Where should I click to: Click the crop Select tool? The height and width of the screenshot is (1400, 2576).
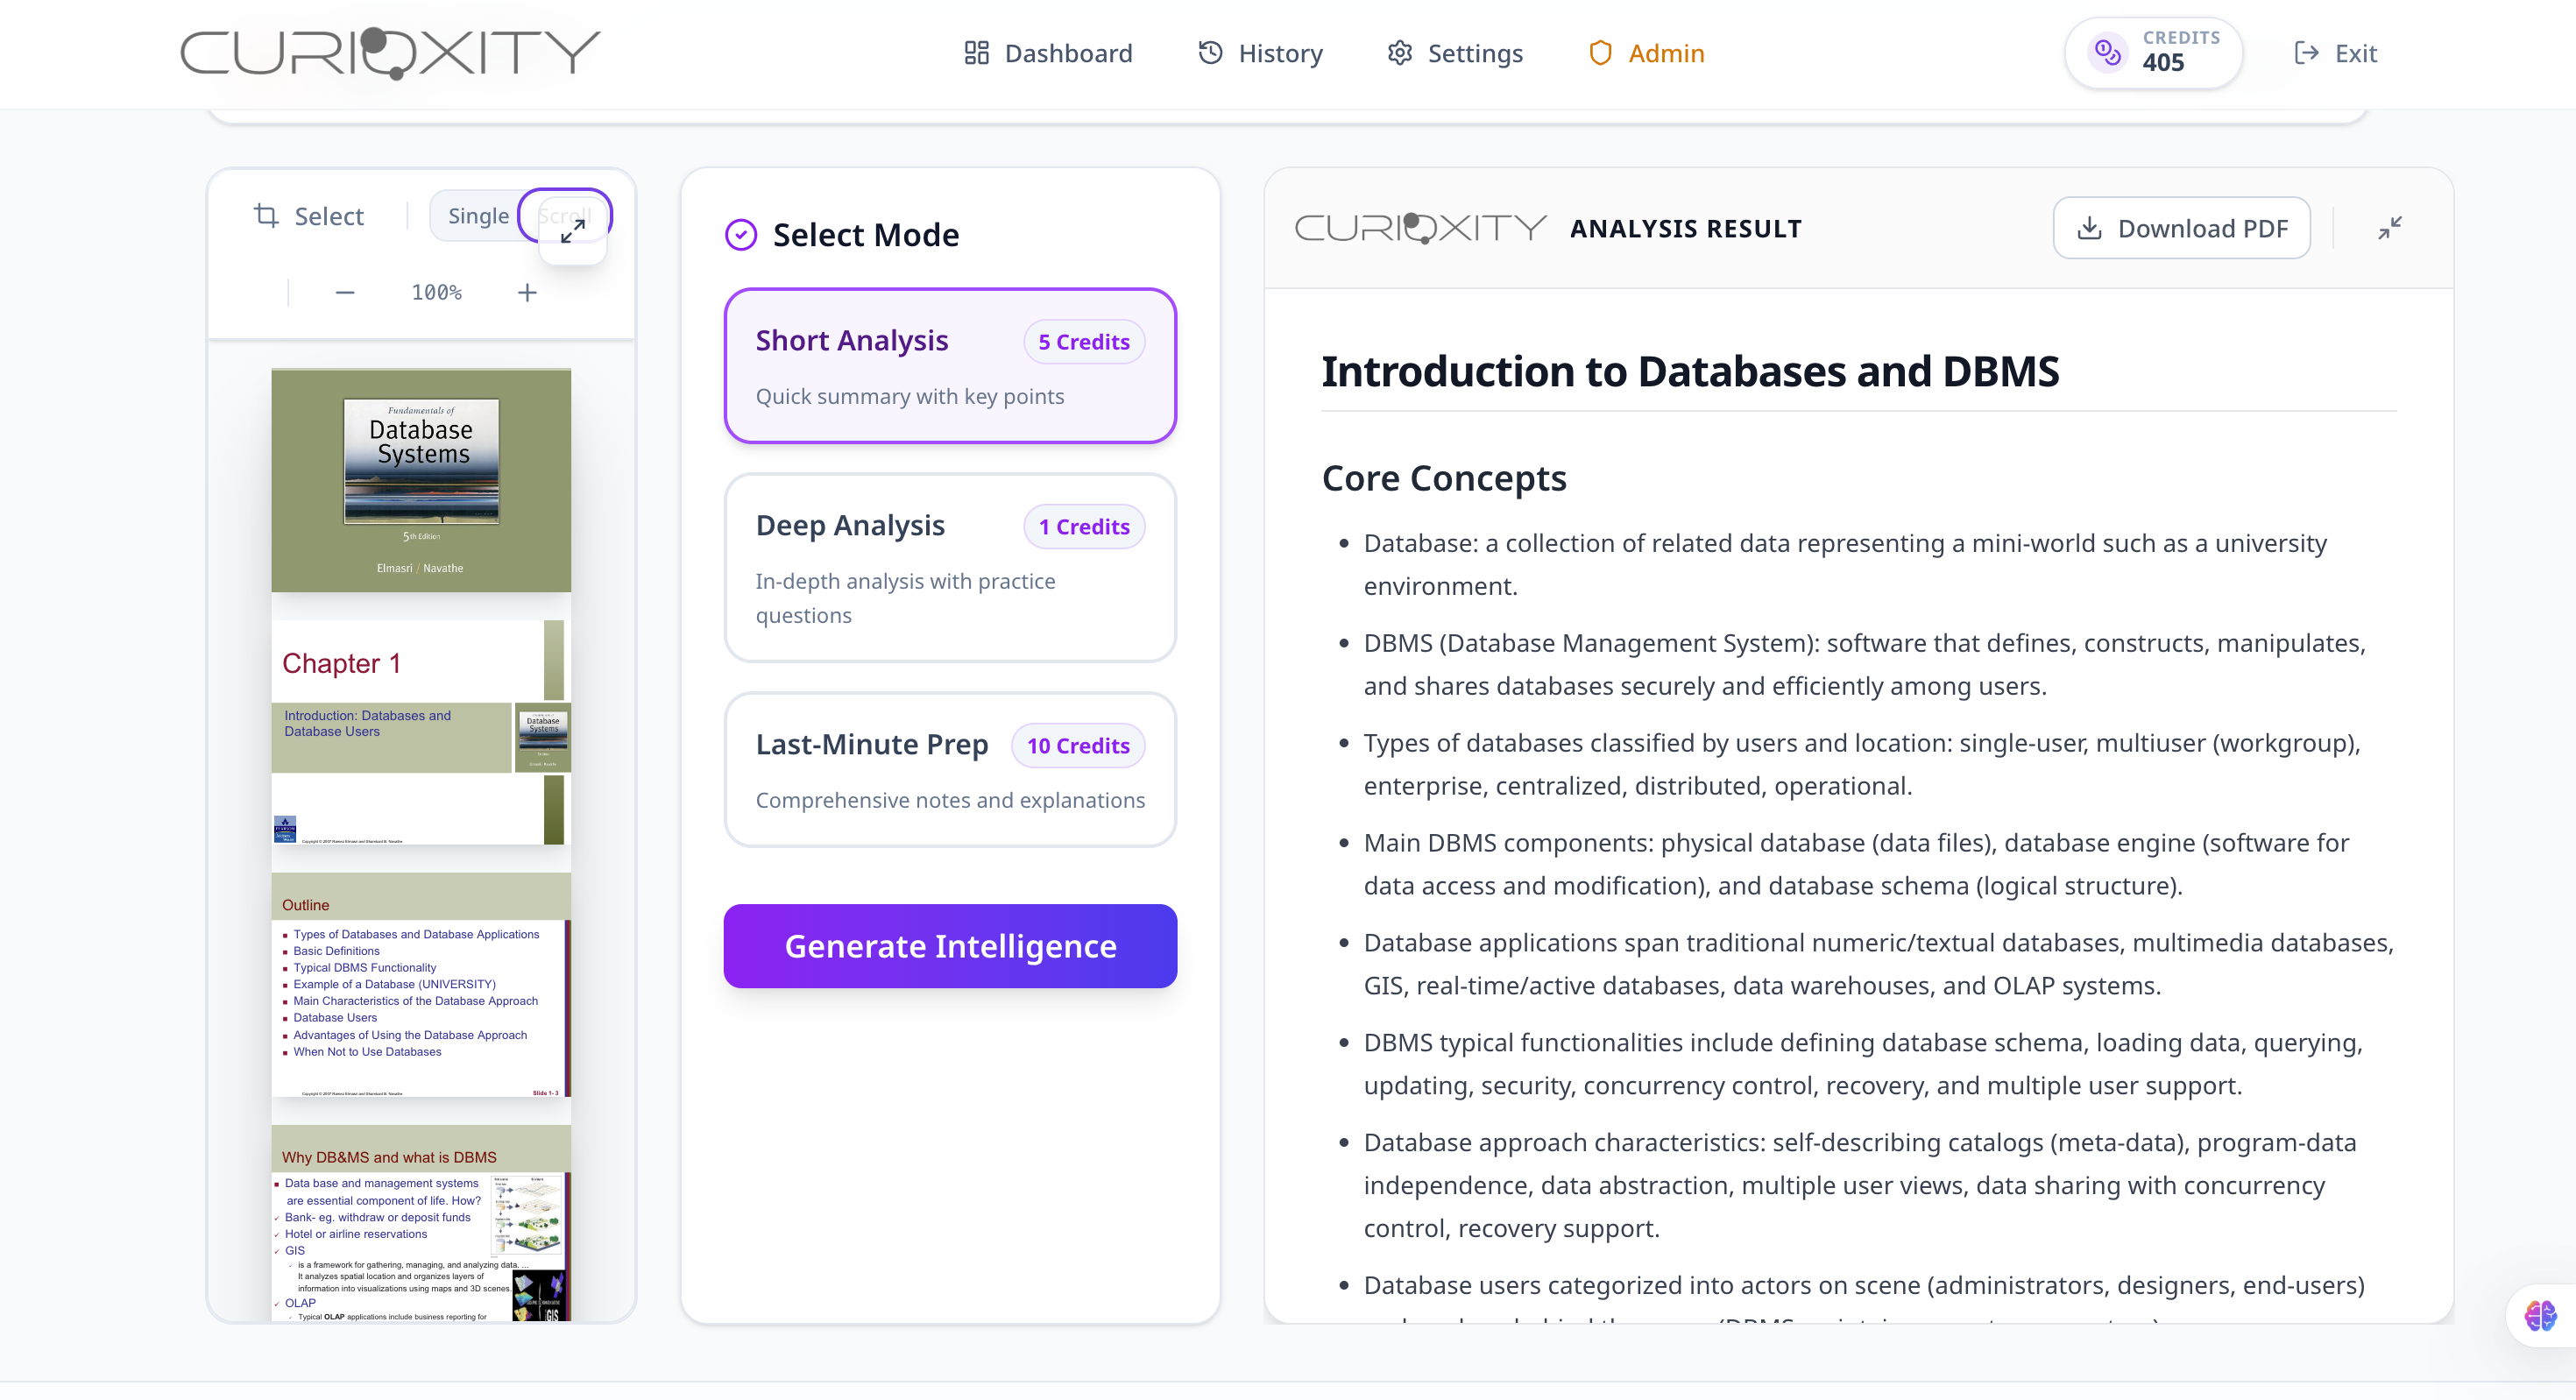[308, 216]
